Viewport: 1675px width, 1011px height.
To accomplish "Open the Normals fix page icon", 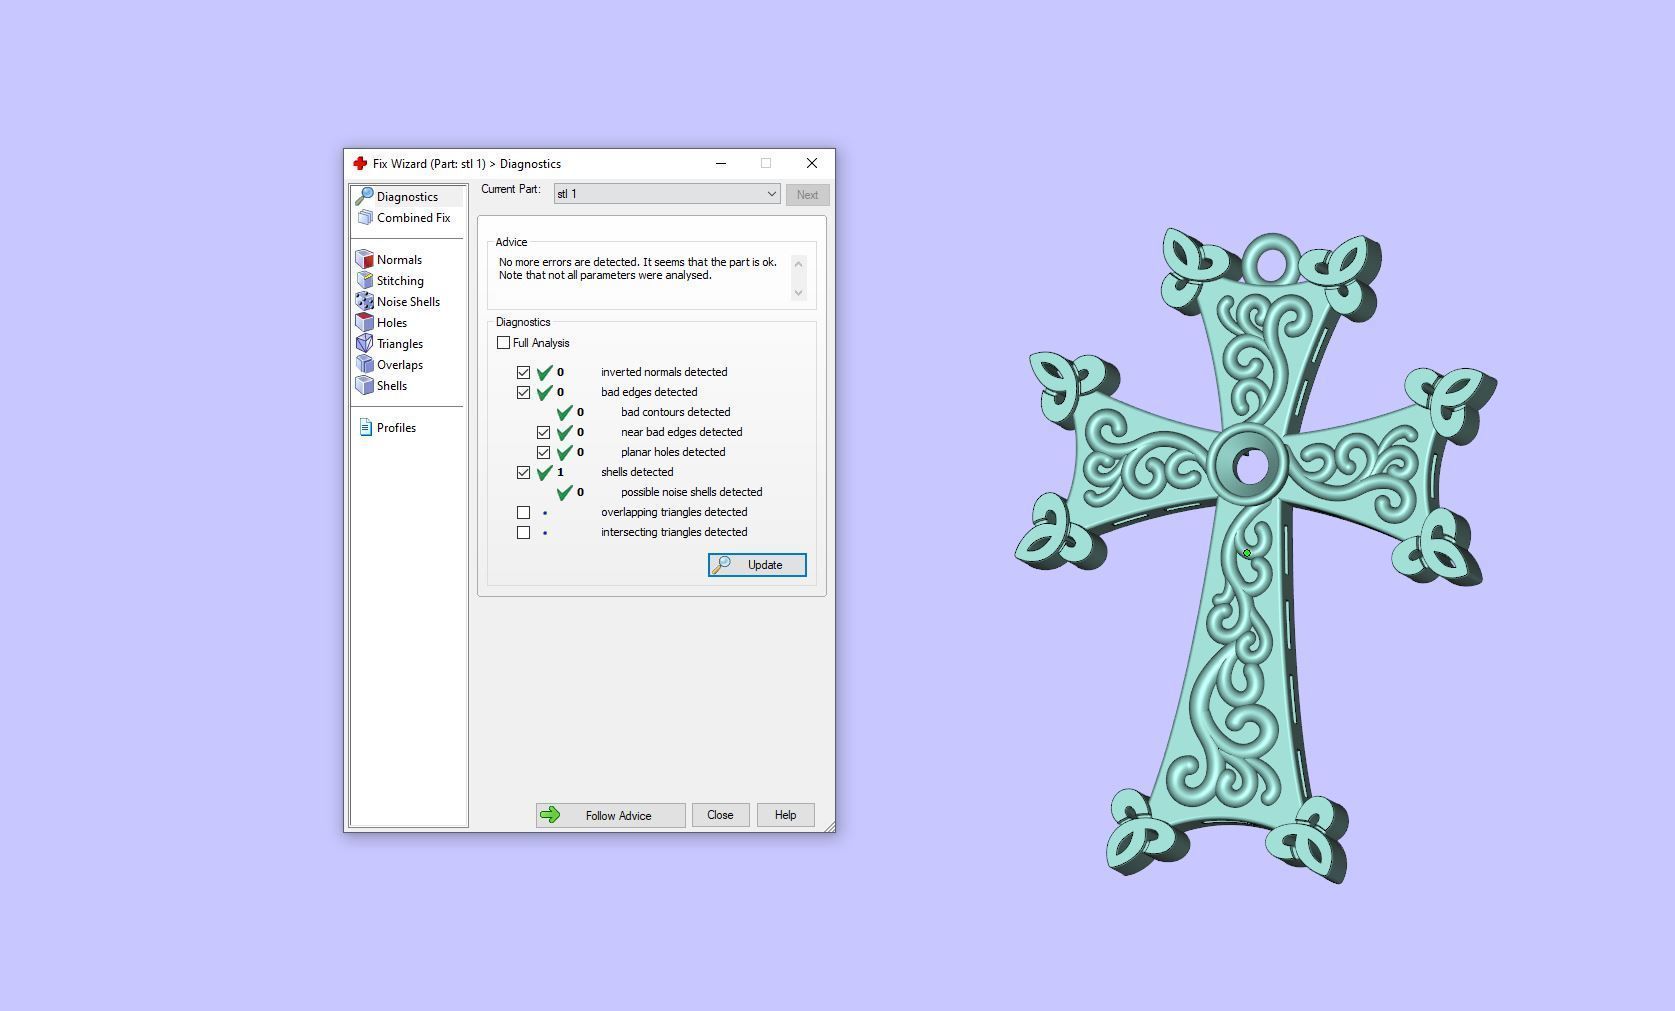I will point(365,259).
